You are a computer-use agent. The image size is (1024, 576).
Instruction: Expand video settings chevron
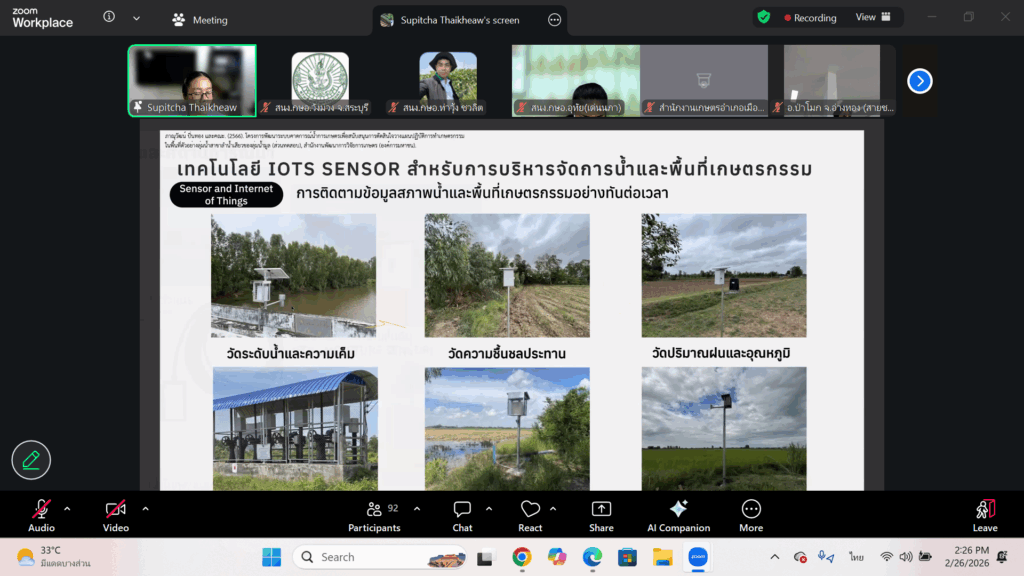(145, 509)
